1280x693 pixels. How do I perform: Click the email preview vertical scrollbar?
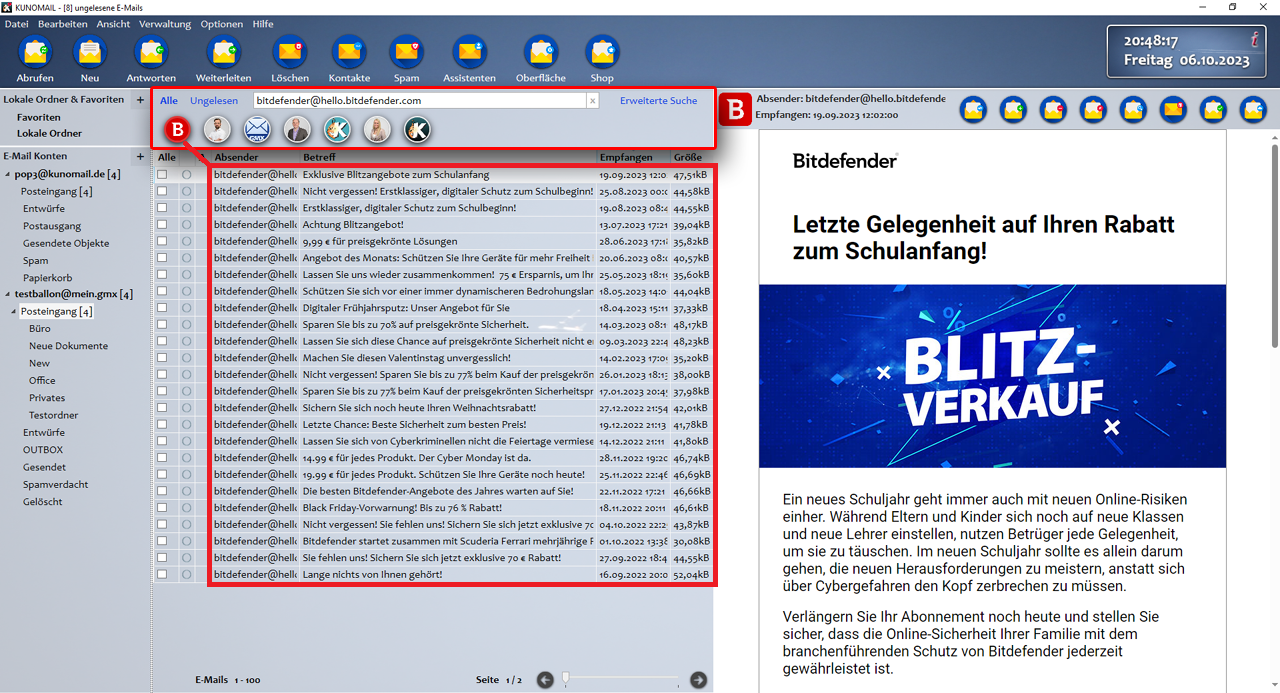point(1274,246)
